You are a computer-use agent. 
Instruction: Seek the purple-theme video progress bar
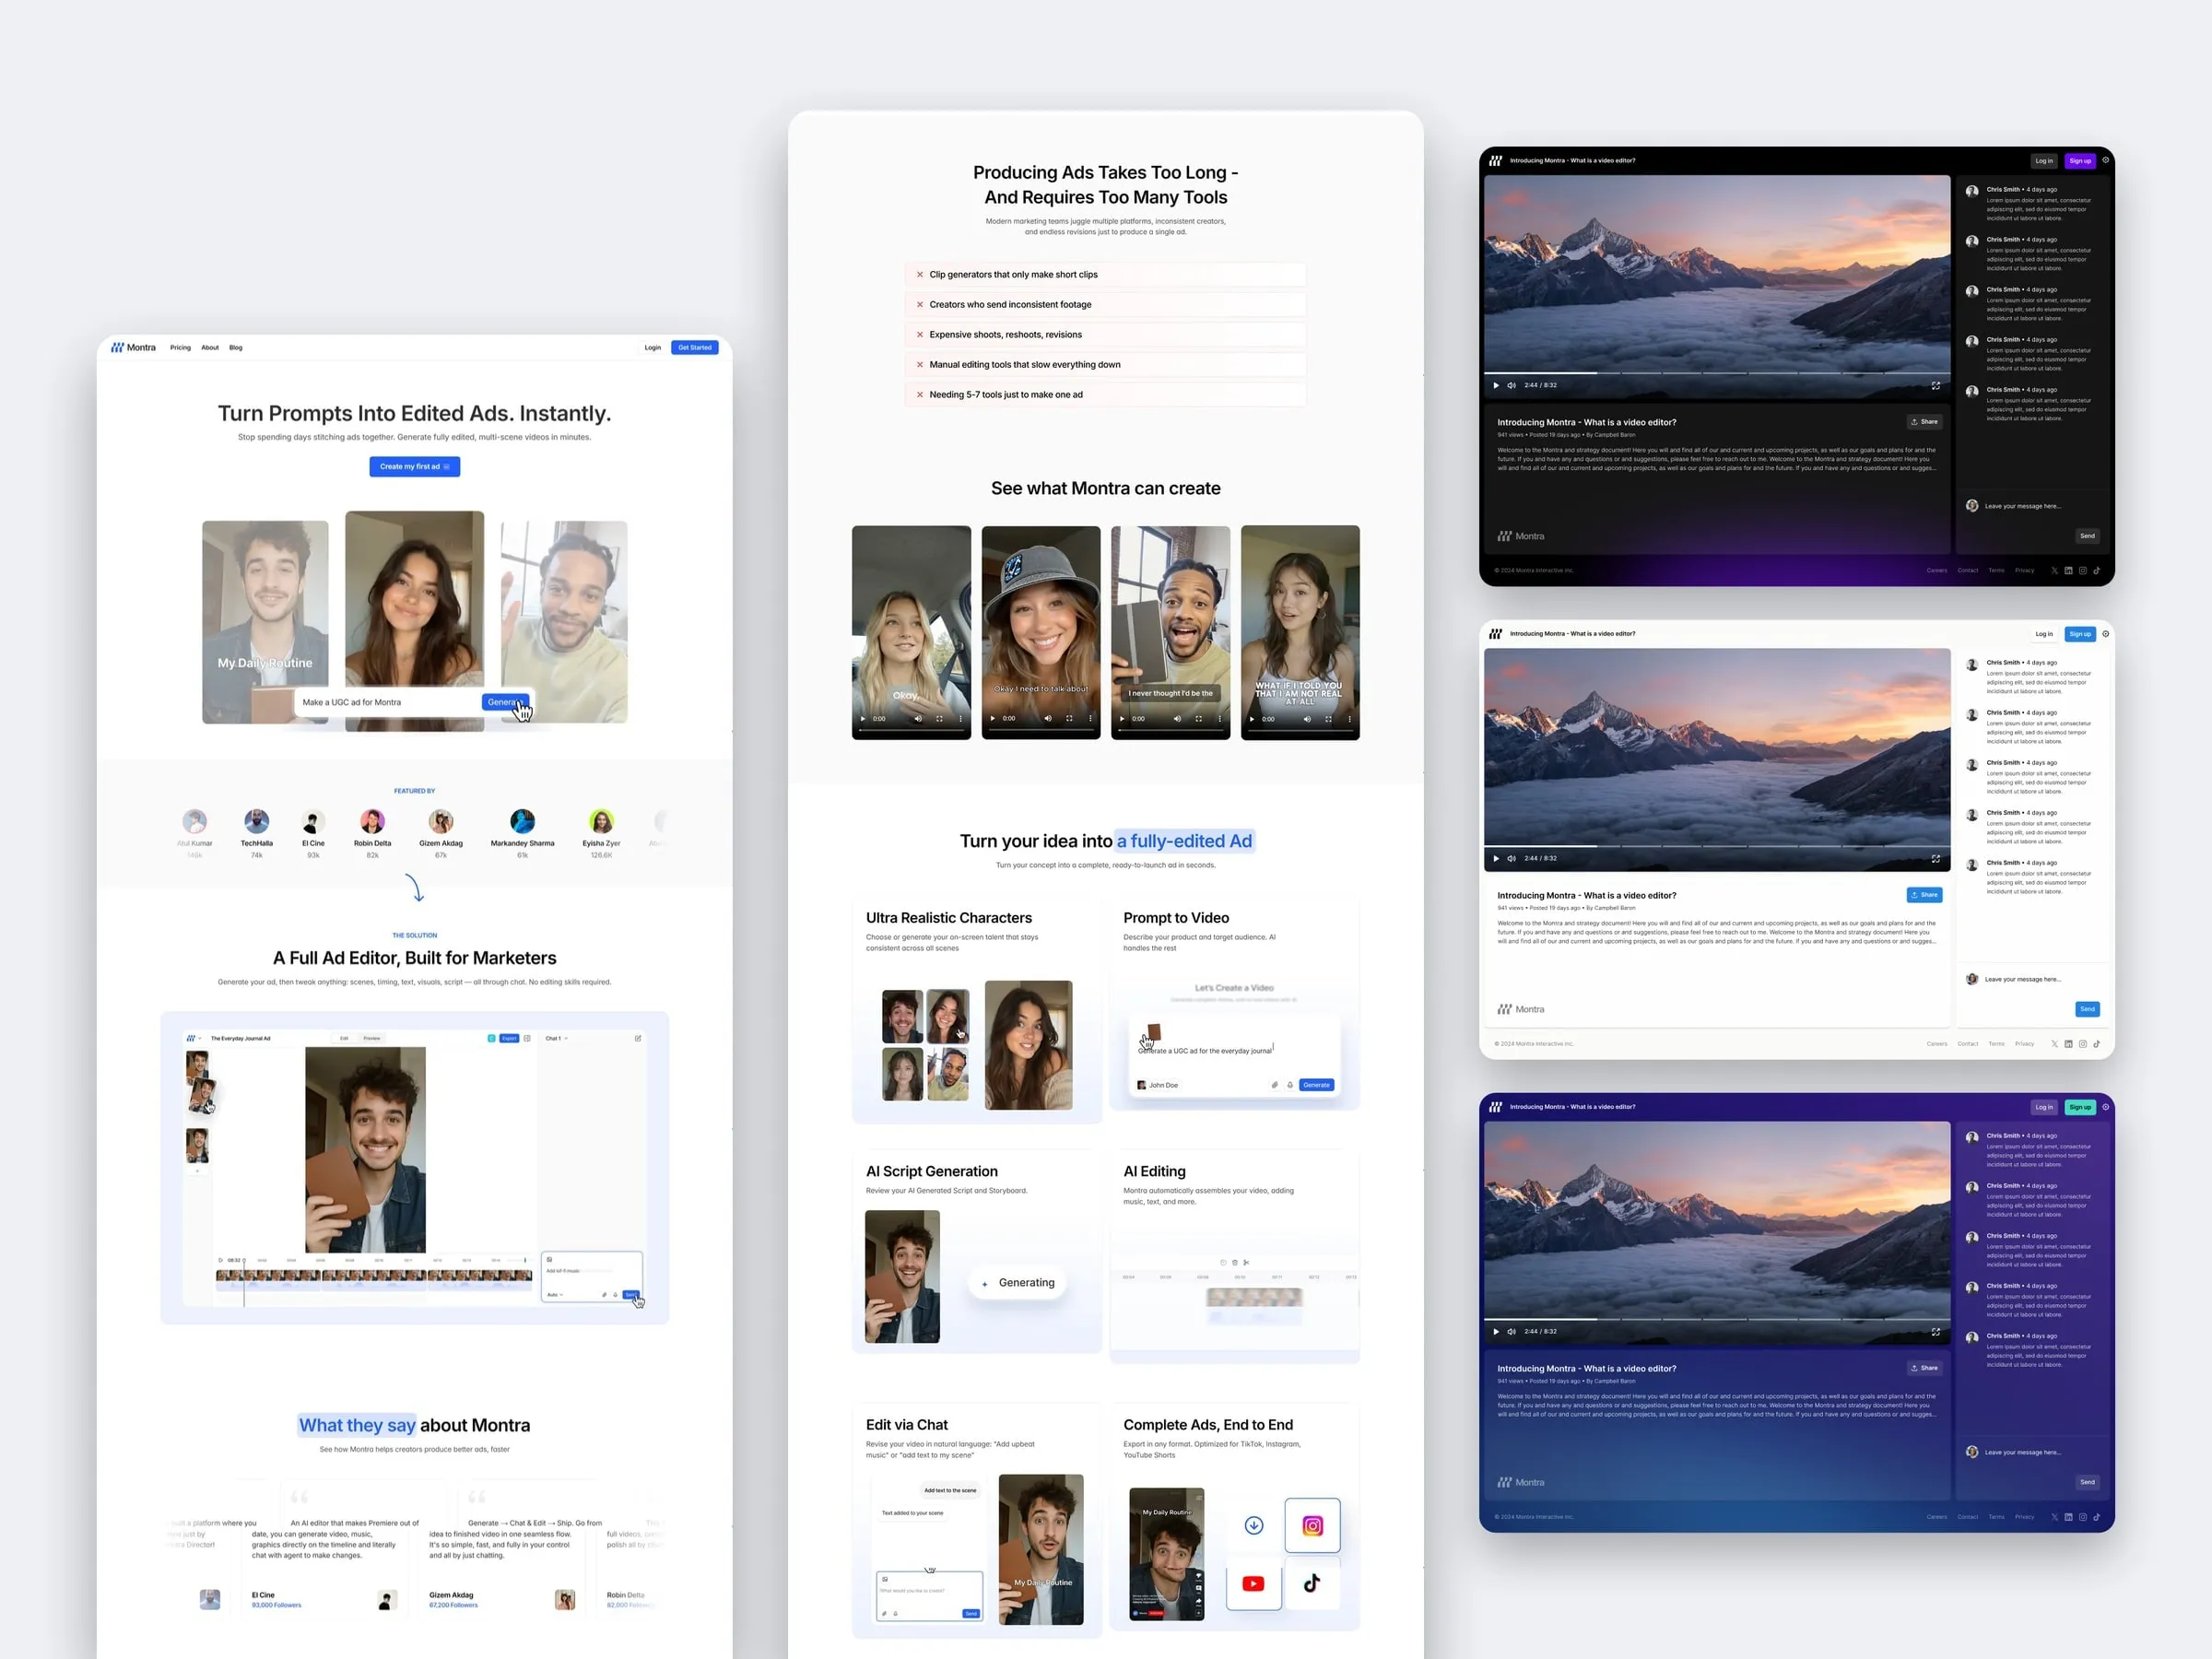click(1716, 1319)
